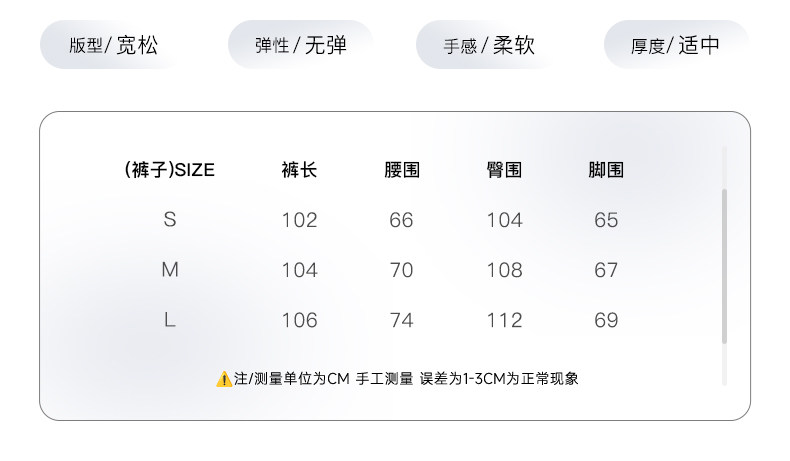Click the 弹性/无弹 elasticity tag
The image size is (790, 461).
(x=300, y=45)
